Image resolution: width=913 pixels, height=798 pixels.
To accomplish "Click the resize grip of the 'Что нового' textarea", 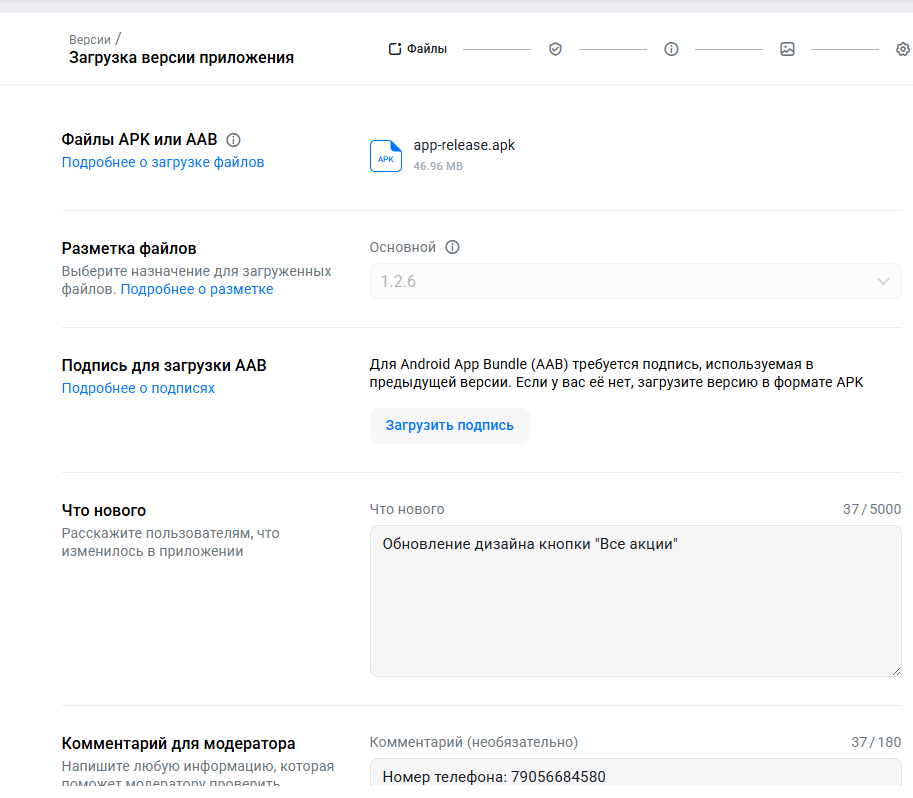I will click(x=897, y=671).
